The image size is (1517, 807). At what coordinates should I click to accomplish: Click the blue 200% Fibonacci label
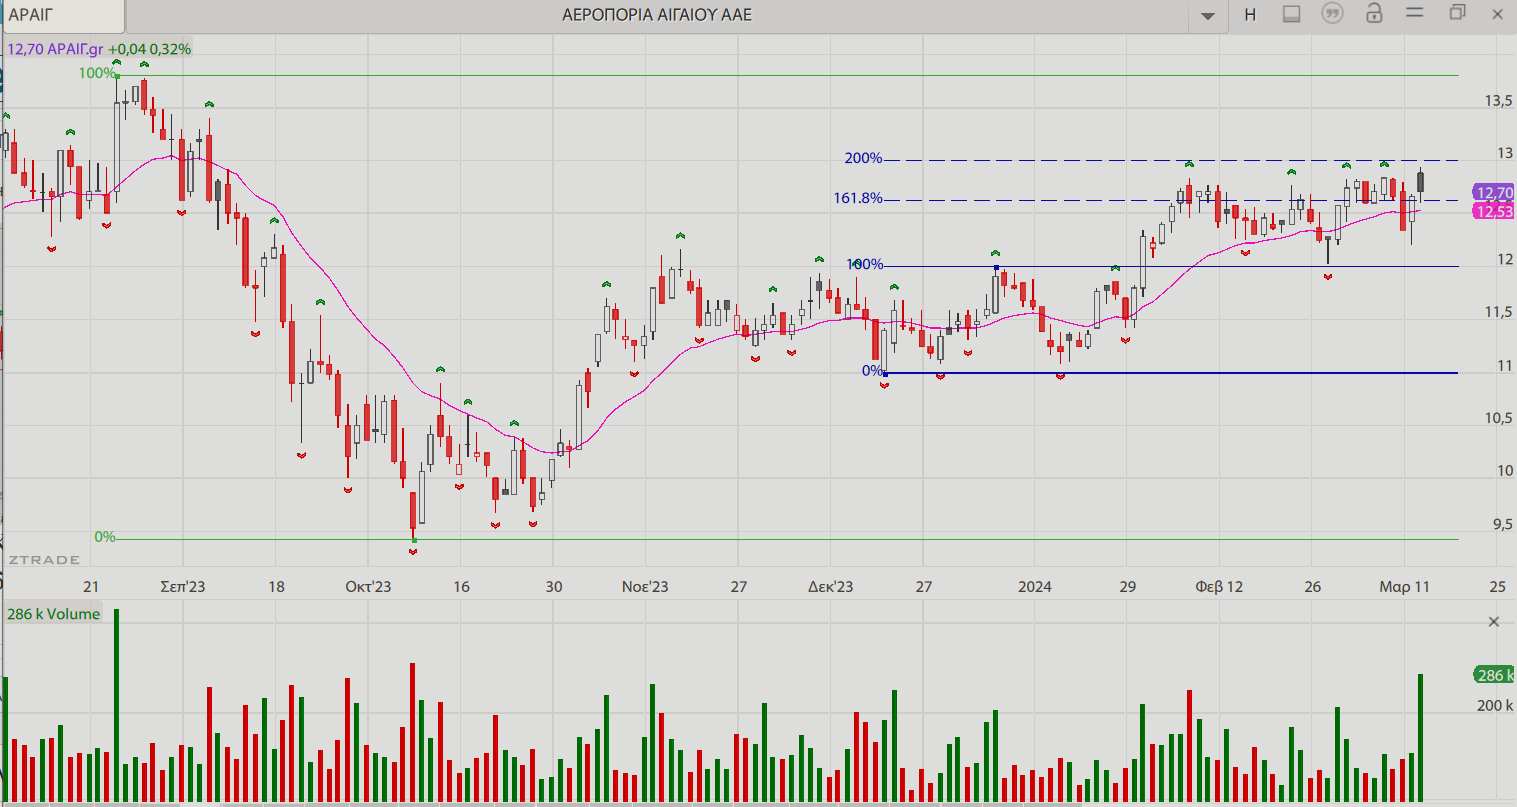click(x=863, y=158)
